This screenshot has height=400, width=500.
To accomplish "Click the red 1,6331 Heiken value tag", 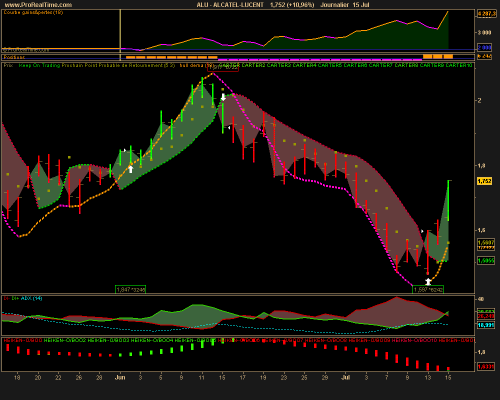I will point(486,367).
